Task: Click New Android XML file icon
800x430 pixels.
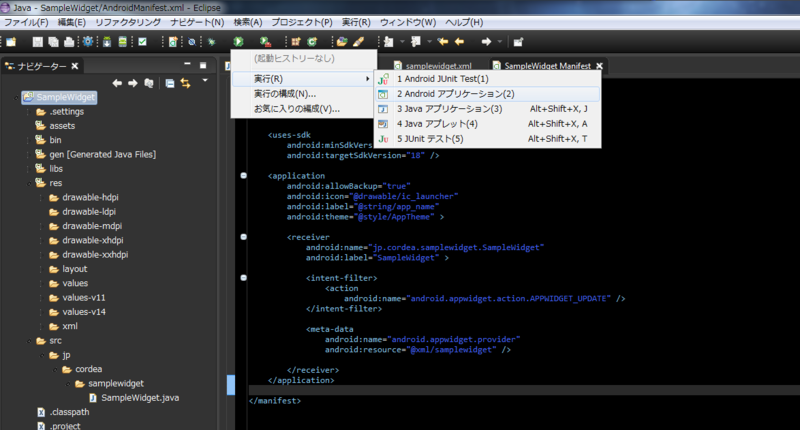Action: point(173,42)
